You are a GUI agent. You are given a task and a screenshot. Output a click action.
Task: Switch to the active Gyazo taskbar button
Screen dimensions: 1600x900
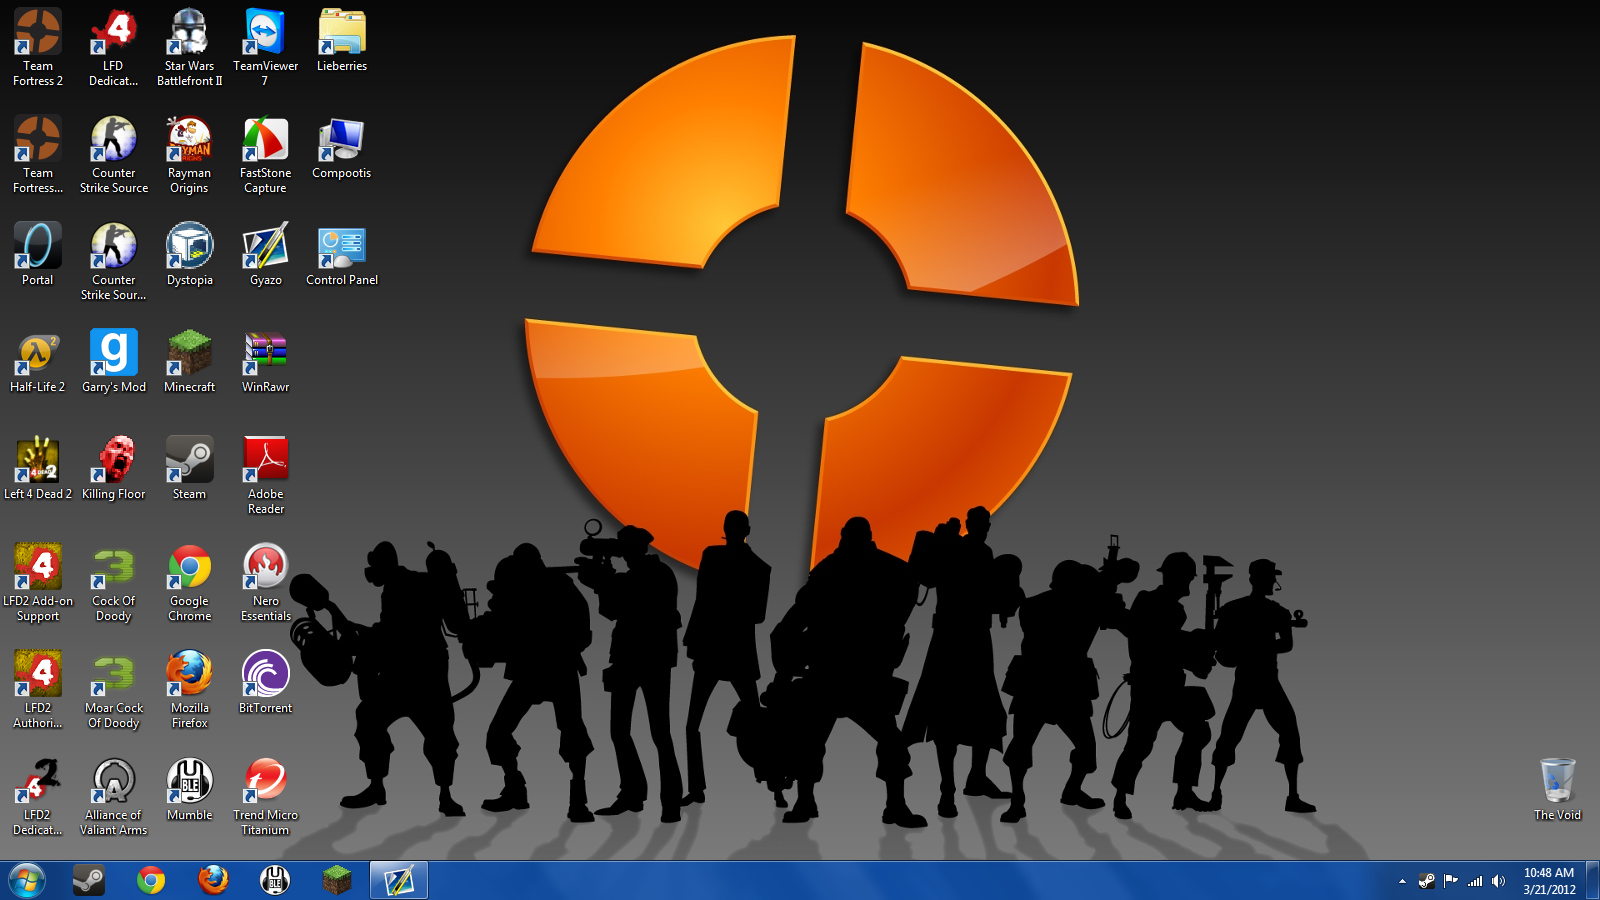click(399, 881)
